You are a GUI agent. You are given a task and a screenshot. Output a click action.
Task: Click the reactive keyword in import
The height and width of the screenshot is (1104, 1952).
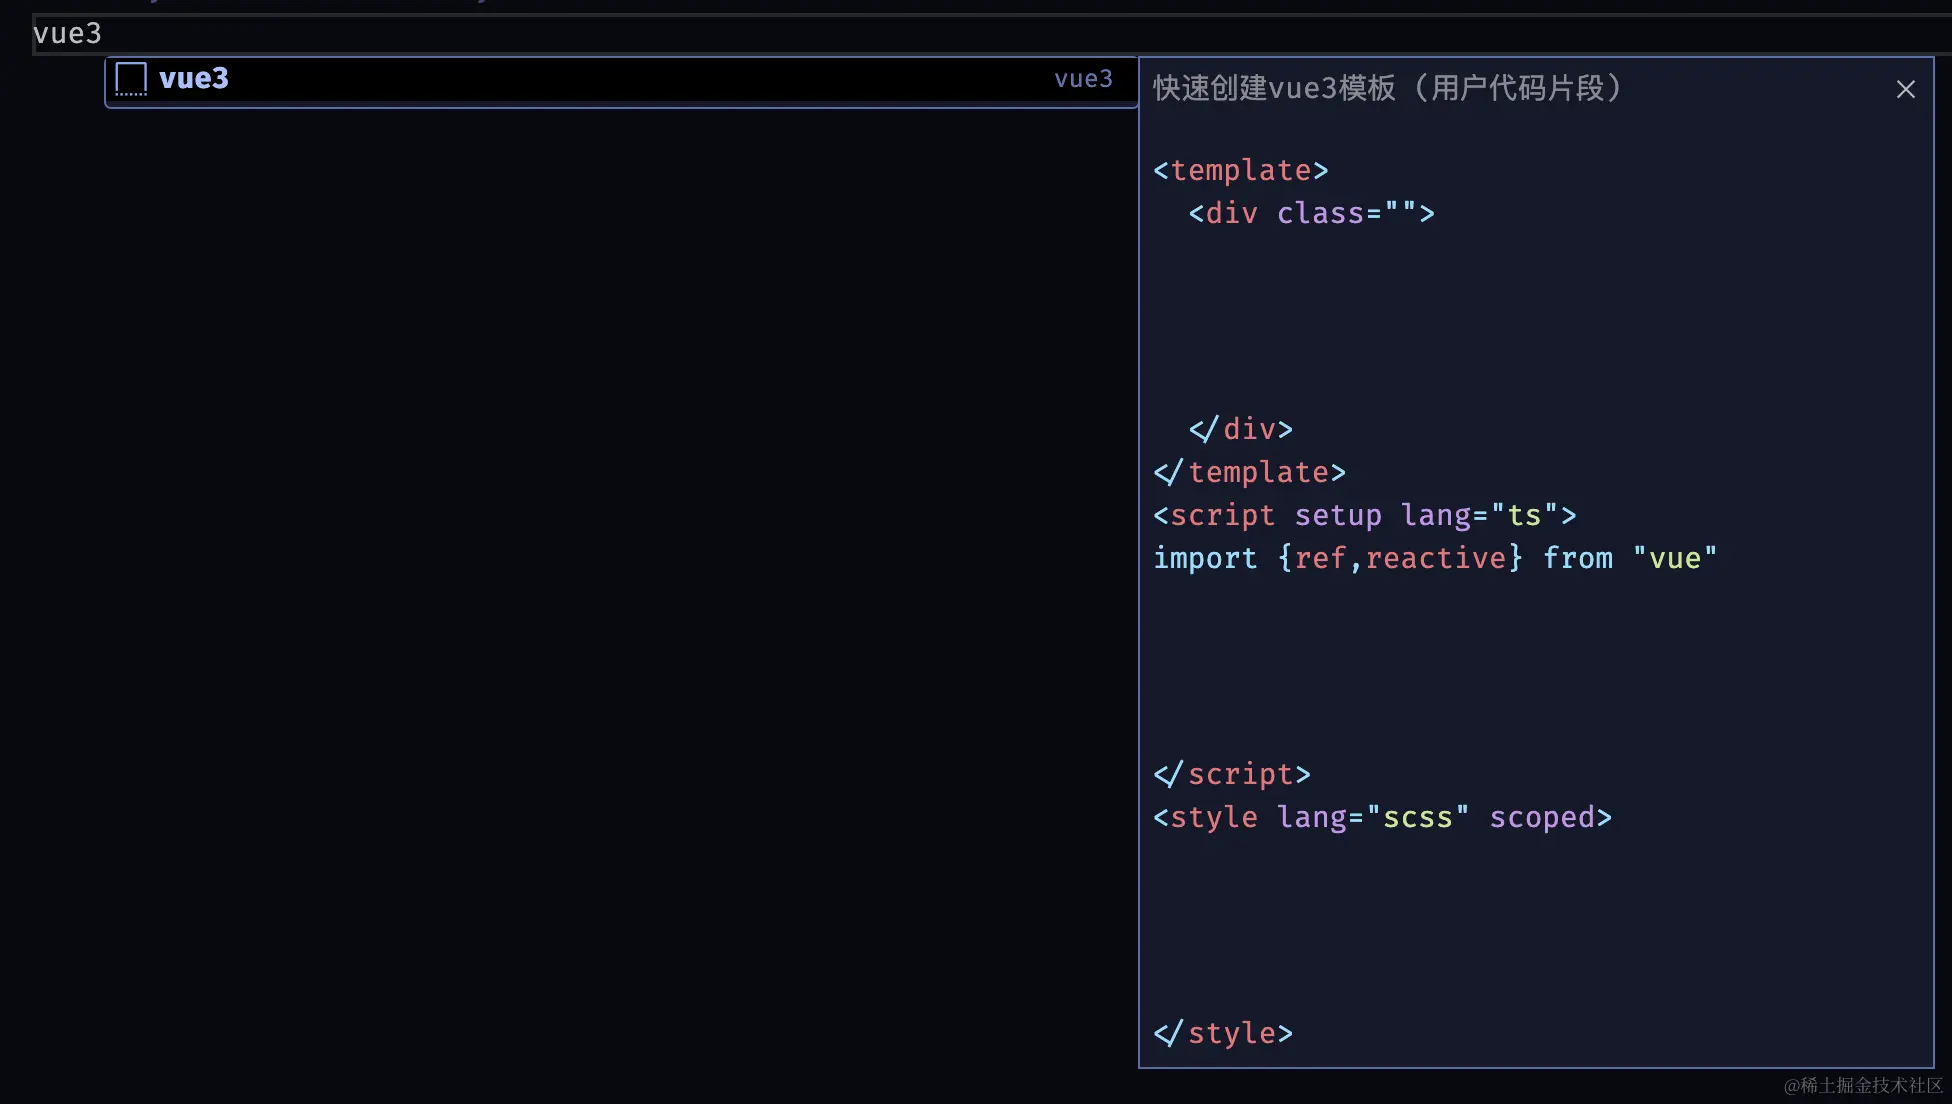pos(1437,558)
